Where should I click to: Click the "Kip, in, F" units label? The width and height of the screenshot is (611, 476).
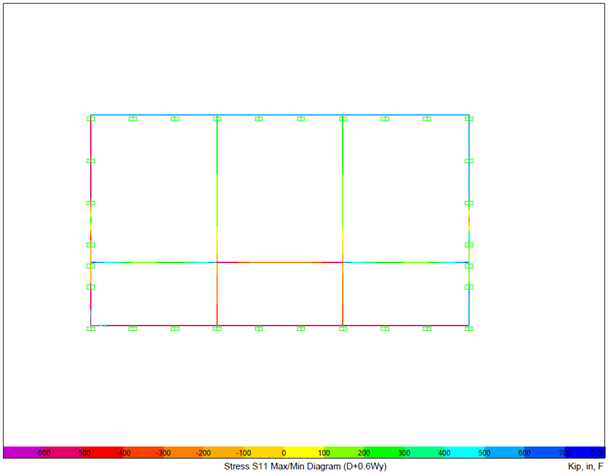pos(585,466)
